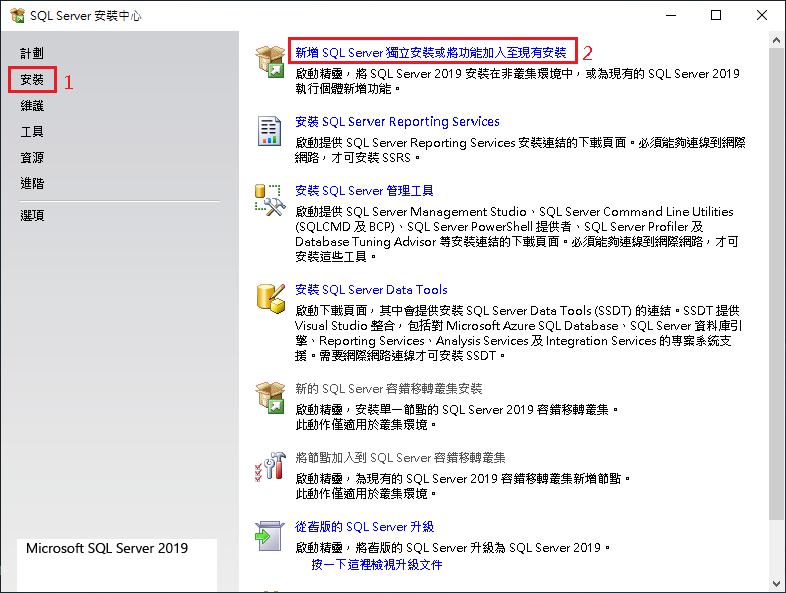Viewport: 786px width, 593px height.
Task: Select 安裝 in the left sidebar
Action: (32, 79)
